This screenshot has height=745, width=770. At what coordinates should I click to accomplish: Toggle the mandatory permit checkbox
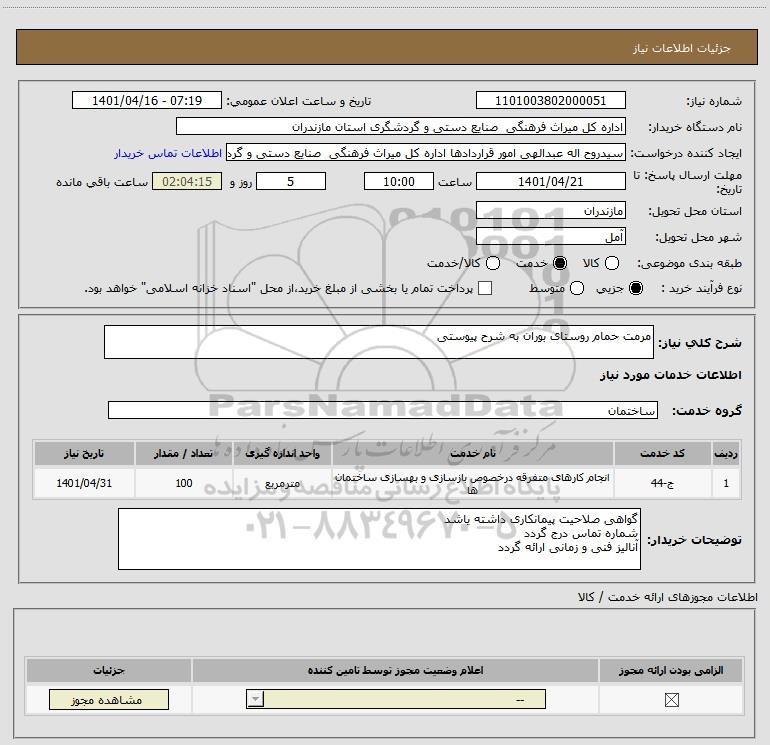(x=671, y=699)
